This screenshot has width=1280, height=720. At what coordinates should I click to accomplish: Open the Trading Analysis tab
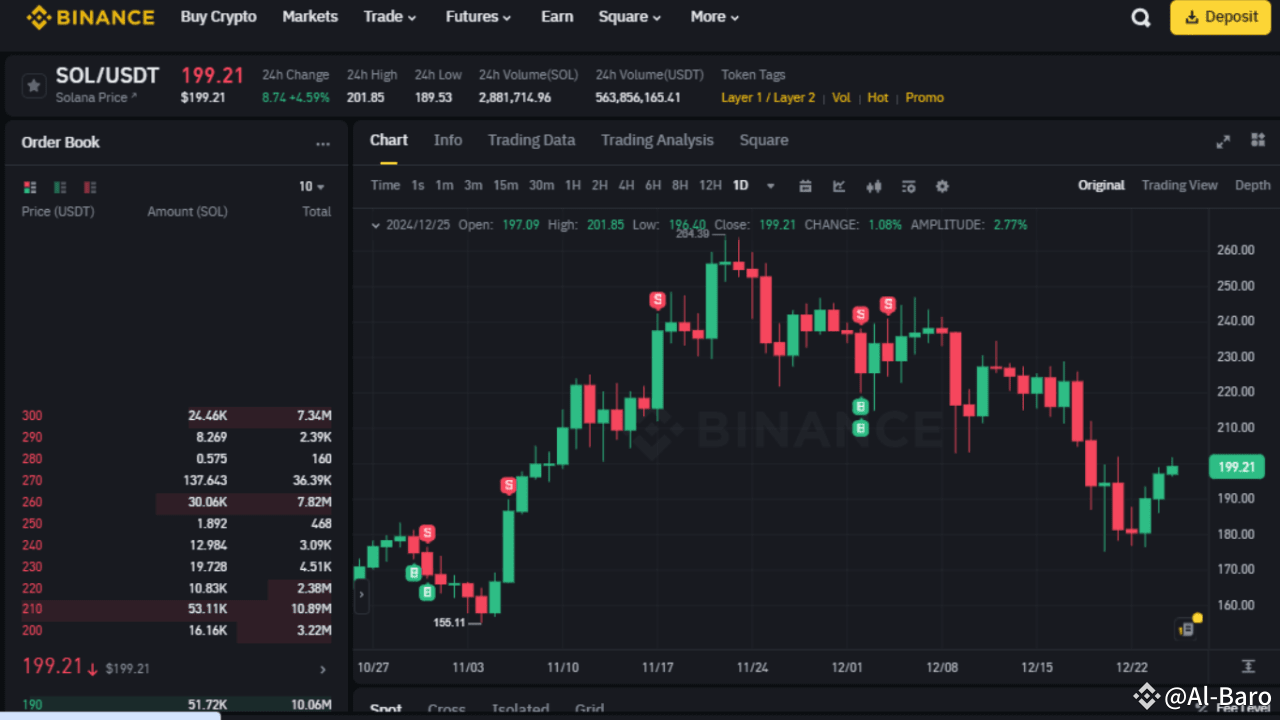coord(657,140)
